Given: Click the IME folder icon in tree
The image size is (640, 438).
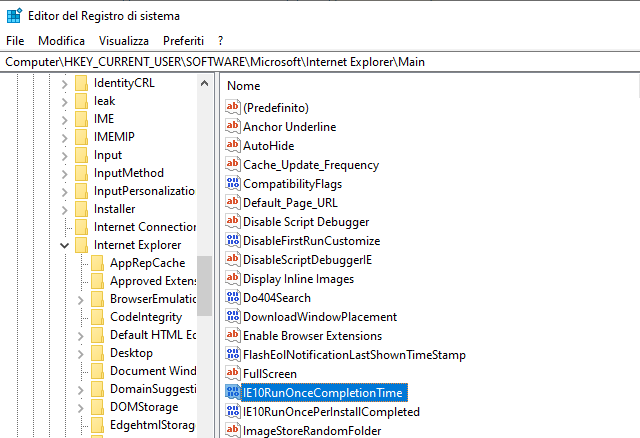Looking at the screenshot, I should pos(81,119).
